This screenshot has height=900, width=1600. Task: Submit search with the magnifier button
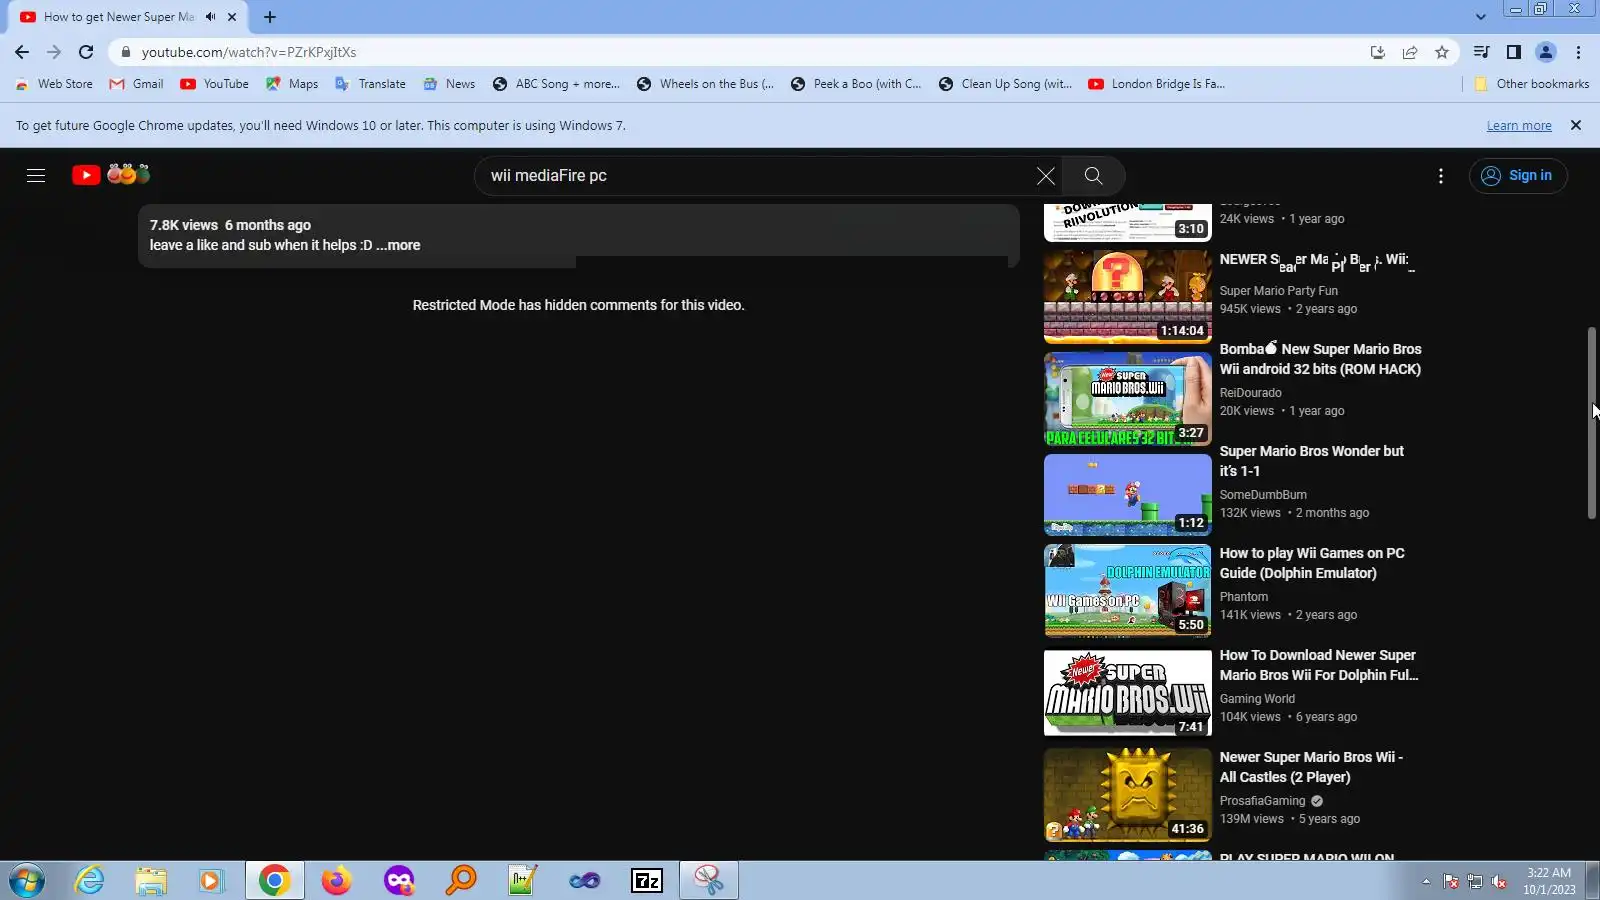point(1093,176)
